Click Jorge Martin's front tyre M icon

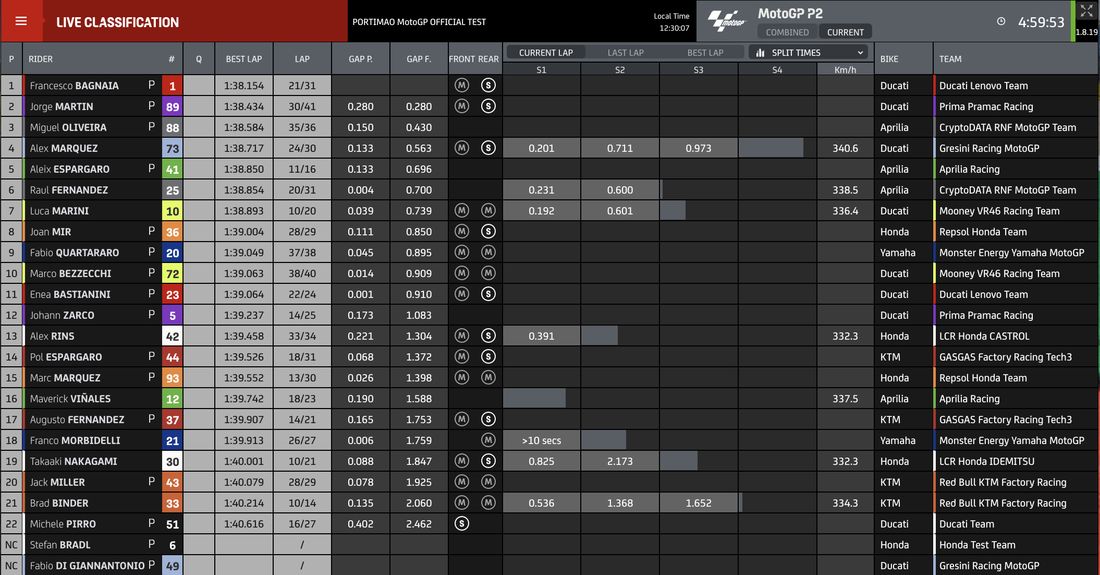coord(462,106)
